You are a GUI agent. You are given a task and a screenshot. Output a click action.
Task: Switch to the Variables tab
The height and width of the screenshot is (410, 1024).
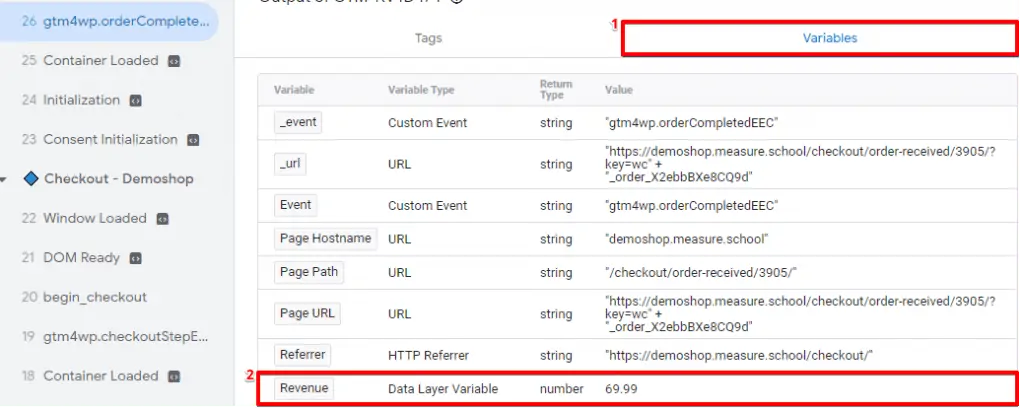[829, 38]
